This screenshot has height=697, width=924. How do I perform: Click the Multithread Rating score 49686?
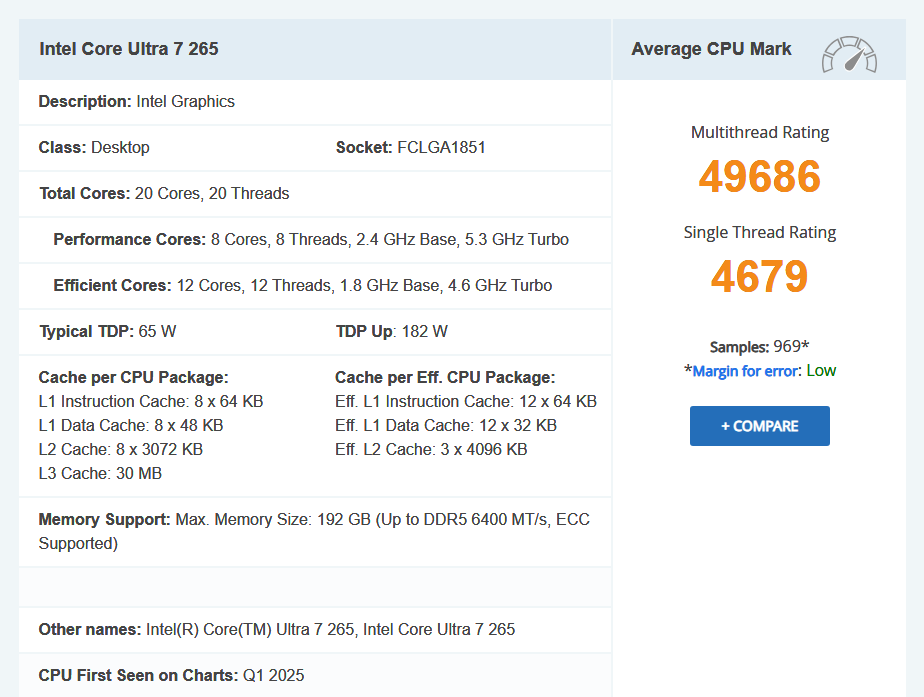[759, 177]
